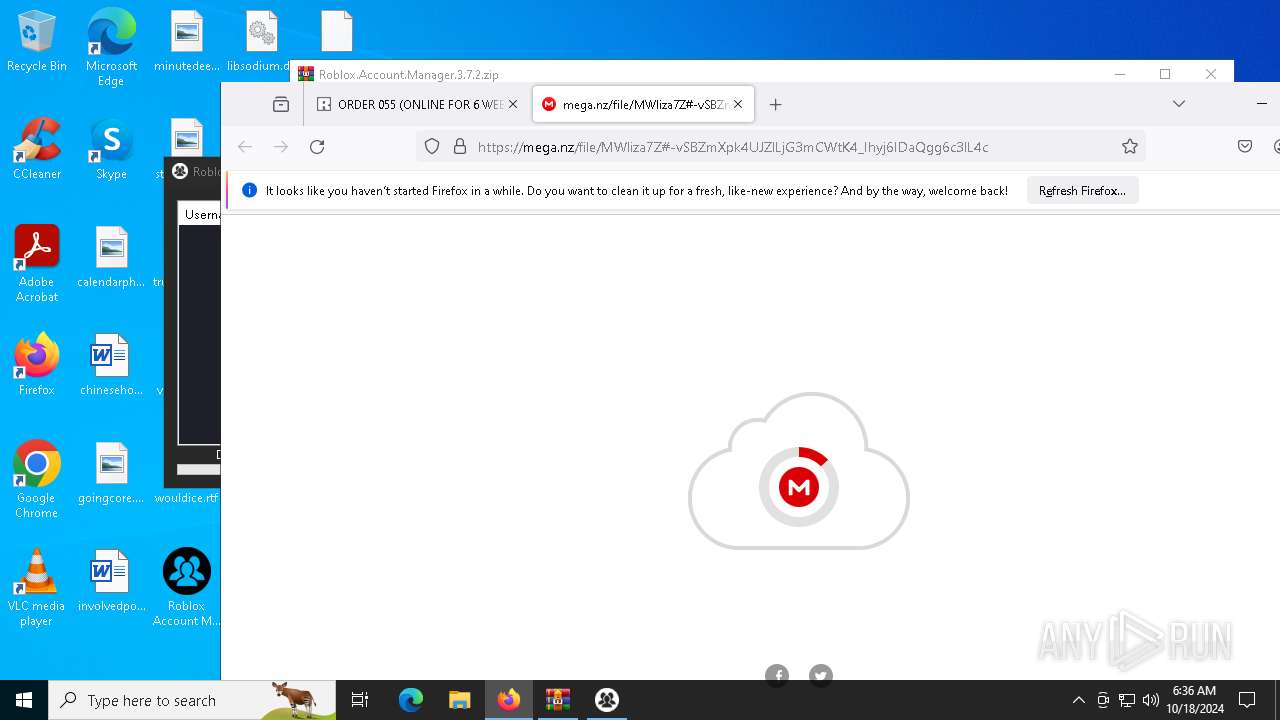Open the Google Chrome desktop shortcut
The height and width of the screenshot is (720, 1280).
pos(36,480)
